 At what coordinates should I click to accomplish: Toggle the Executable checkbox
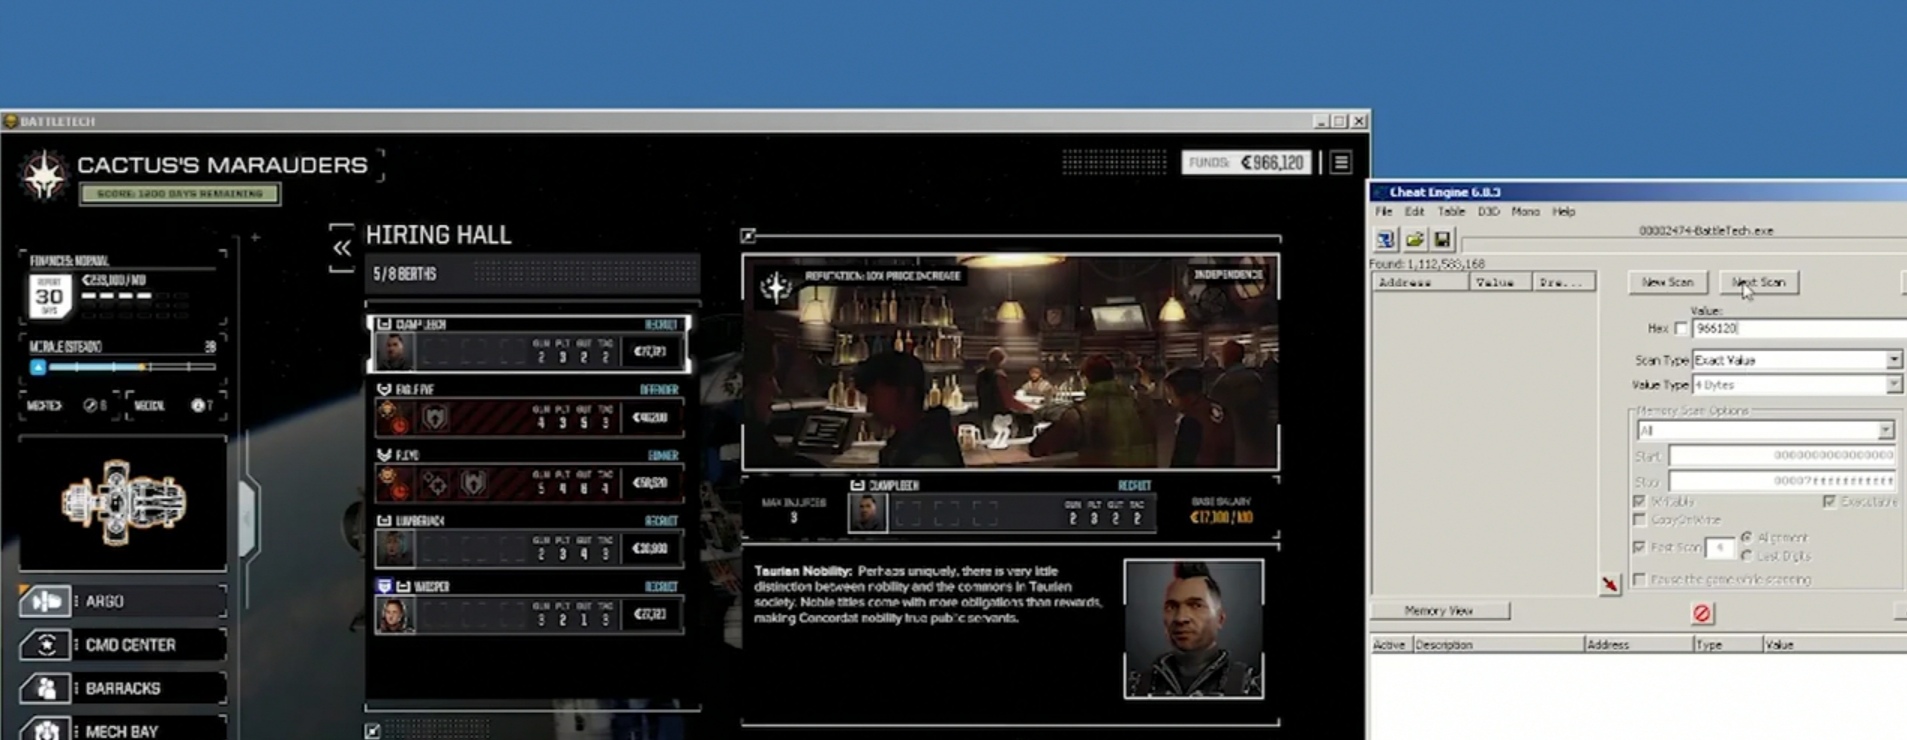[x=1829, y=501]
